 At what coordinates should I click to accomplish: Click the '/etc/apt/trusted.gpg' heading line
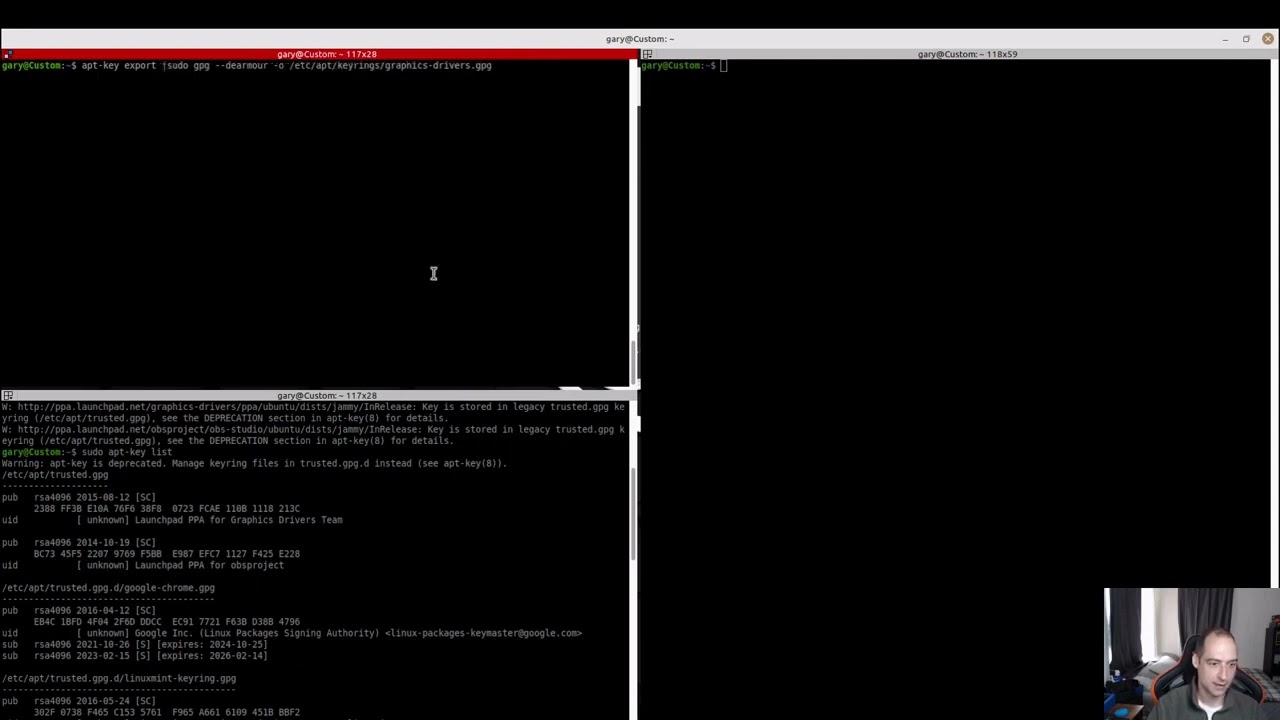tap(55, 475)
